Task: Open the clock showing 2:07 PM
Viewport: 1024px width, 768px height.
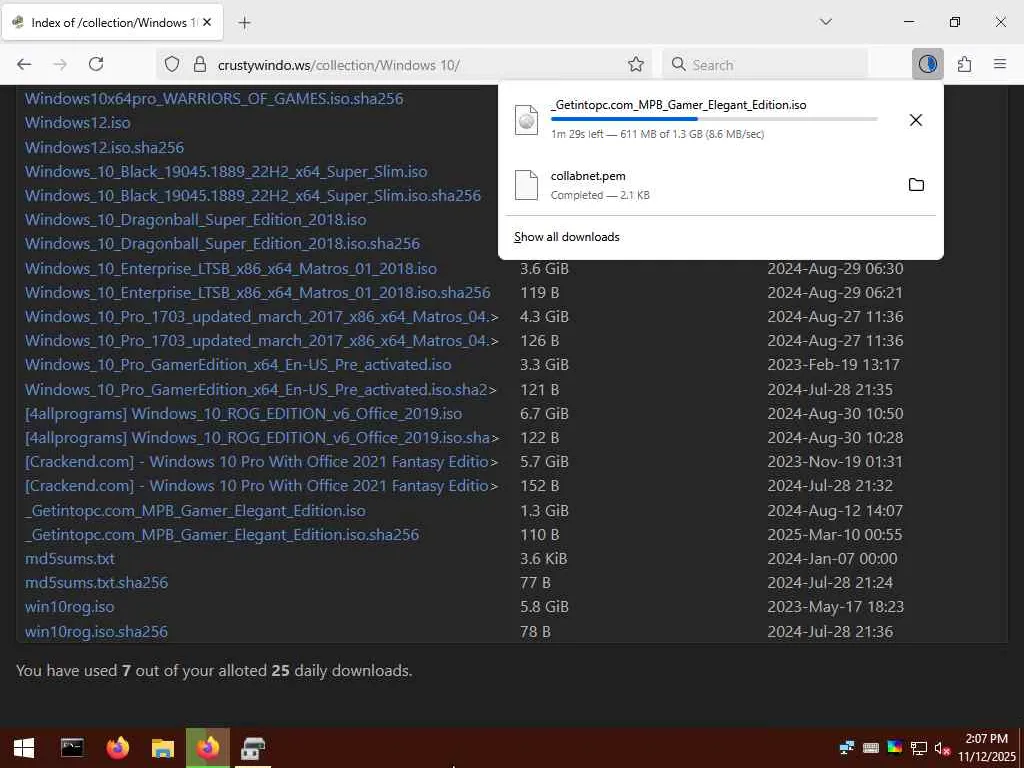Action: click(987, 748)
